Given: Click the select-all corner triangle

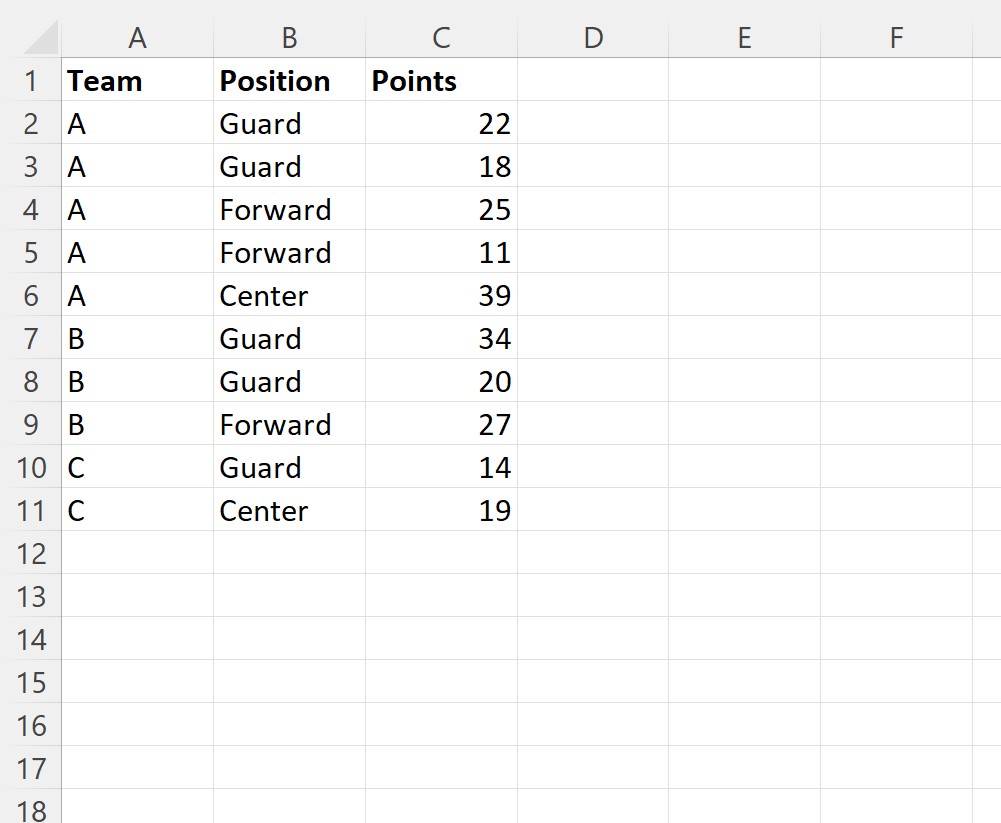Looking at the screenshot, I should (40, 38).
